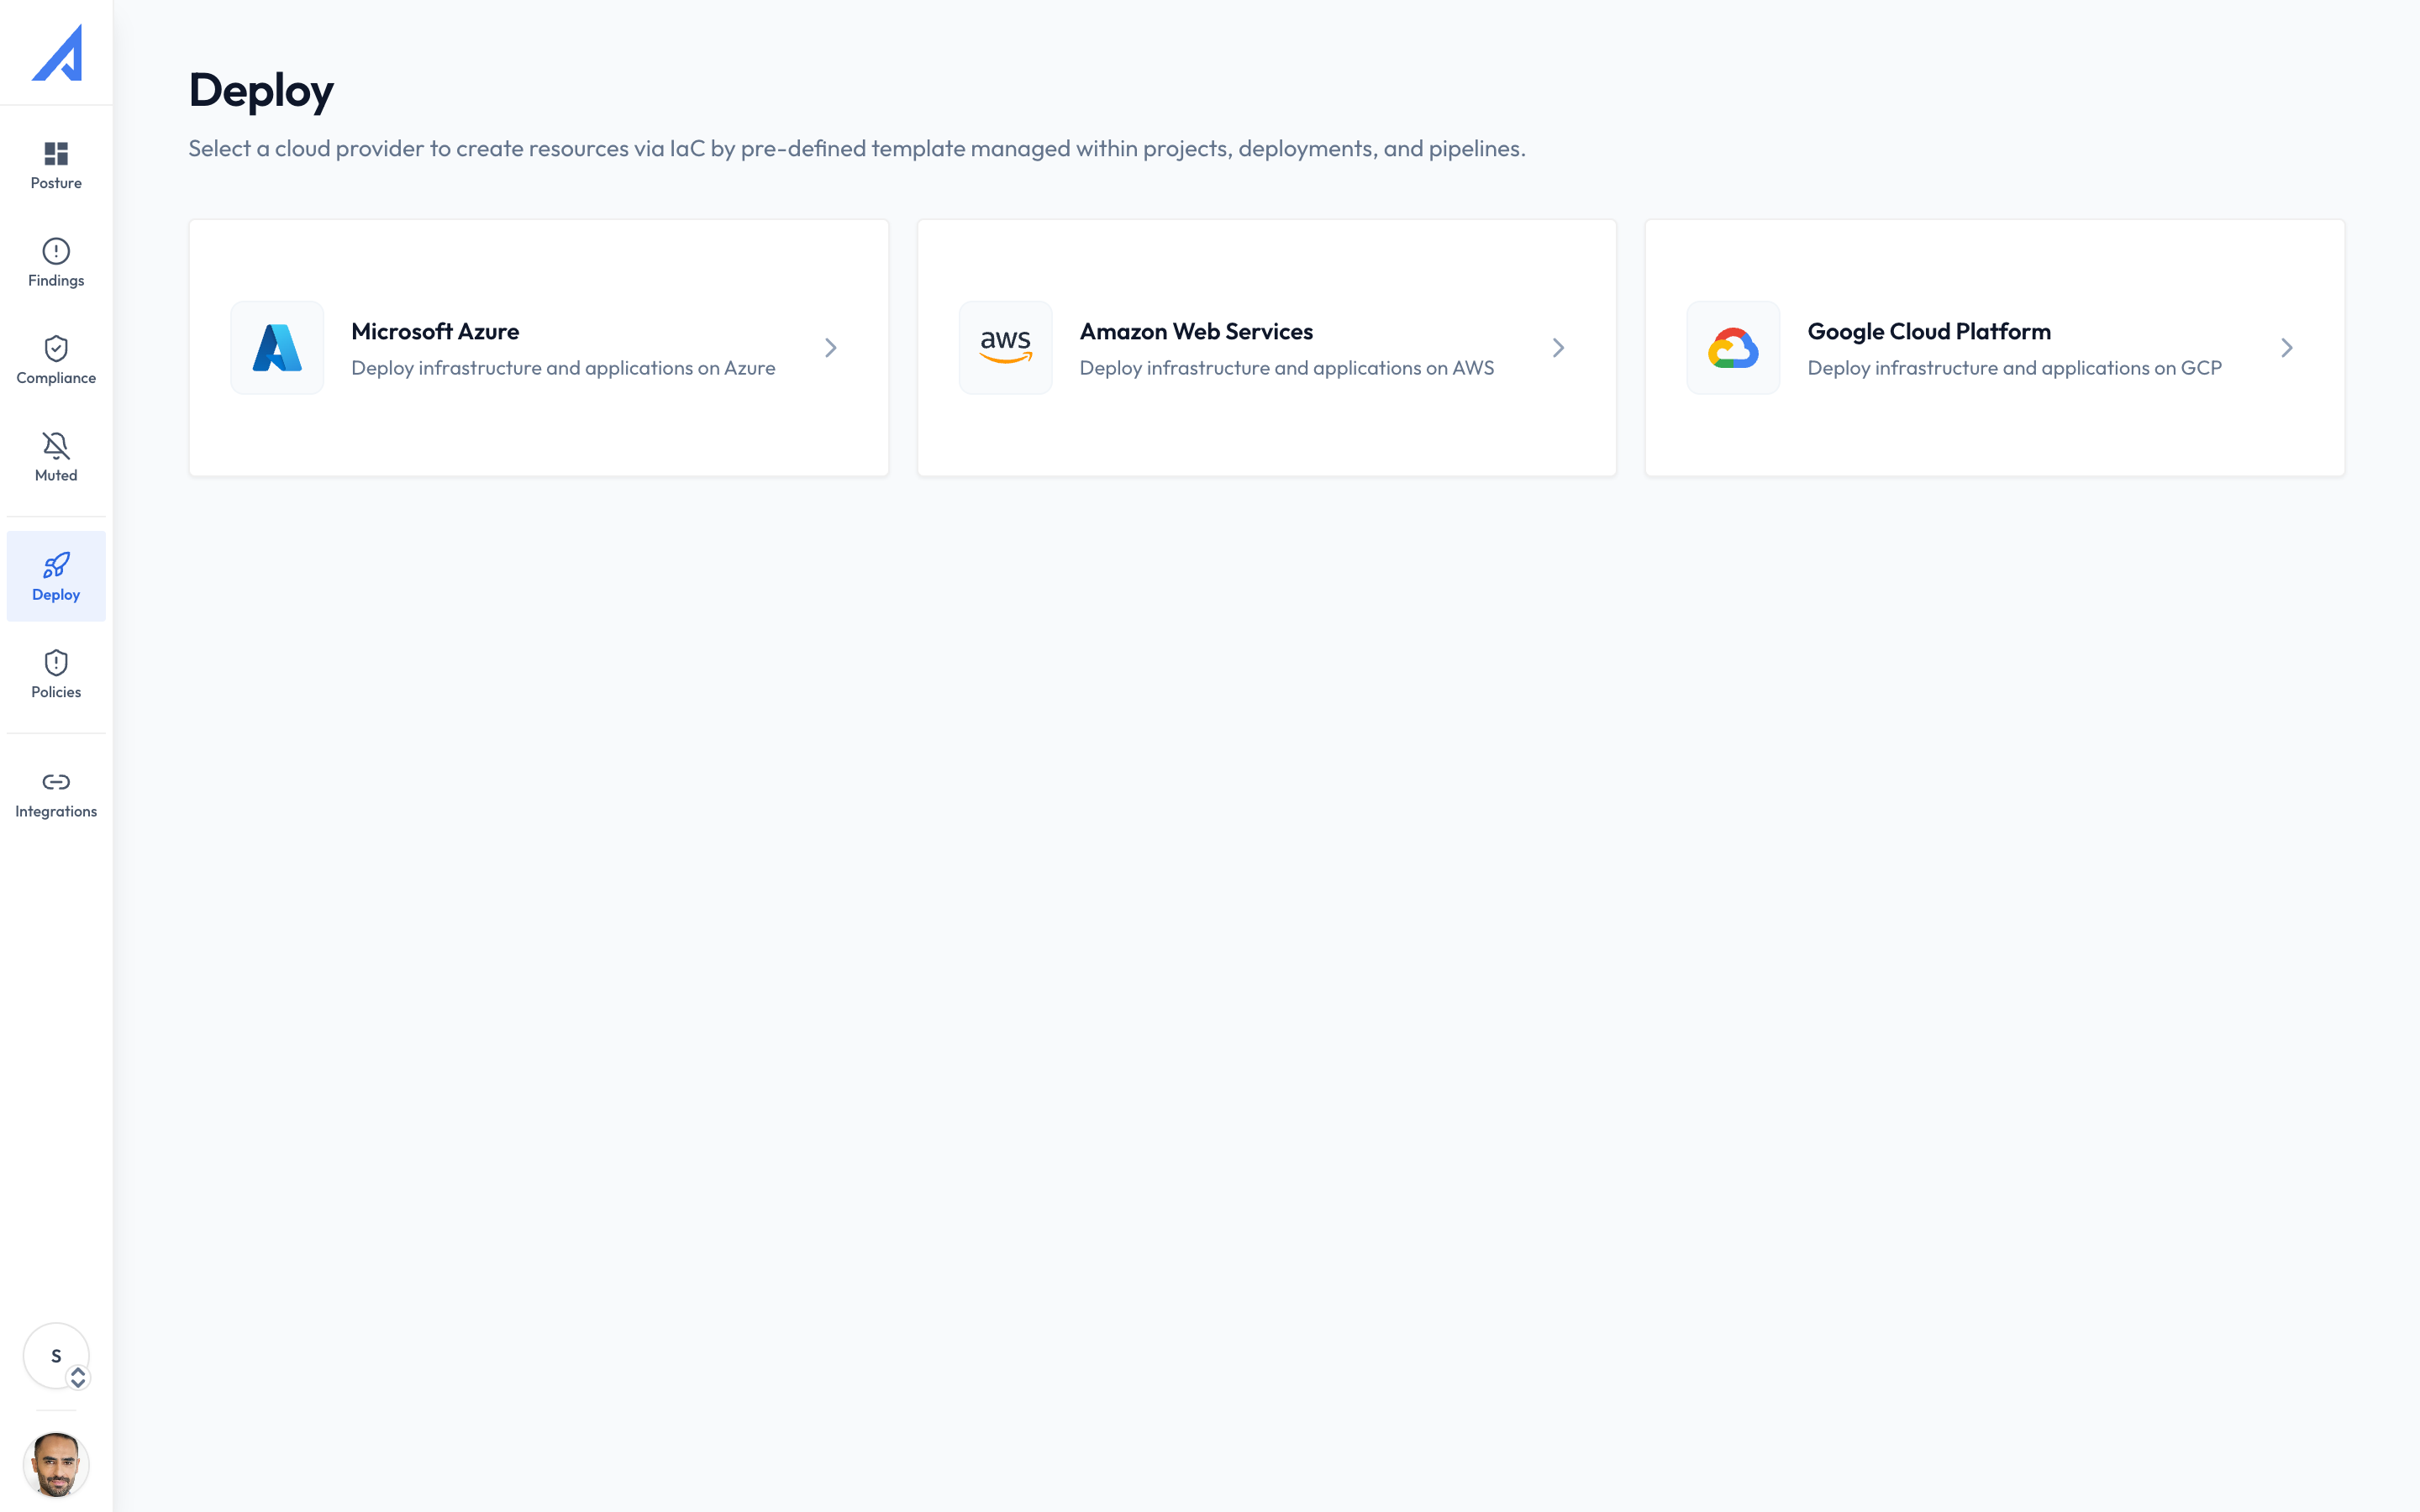
Task: Open the Posture dashboard icon
Action: point(56,153)
